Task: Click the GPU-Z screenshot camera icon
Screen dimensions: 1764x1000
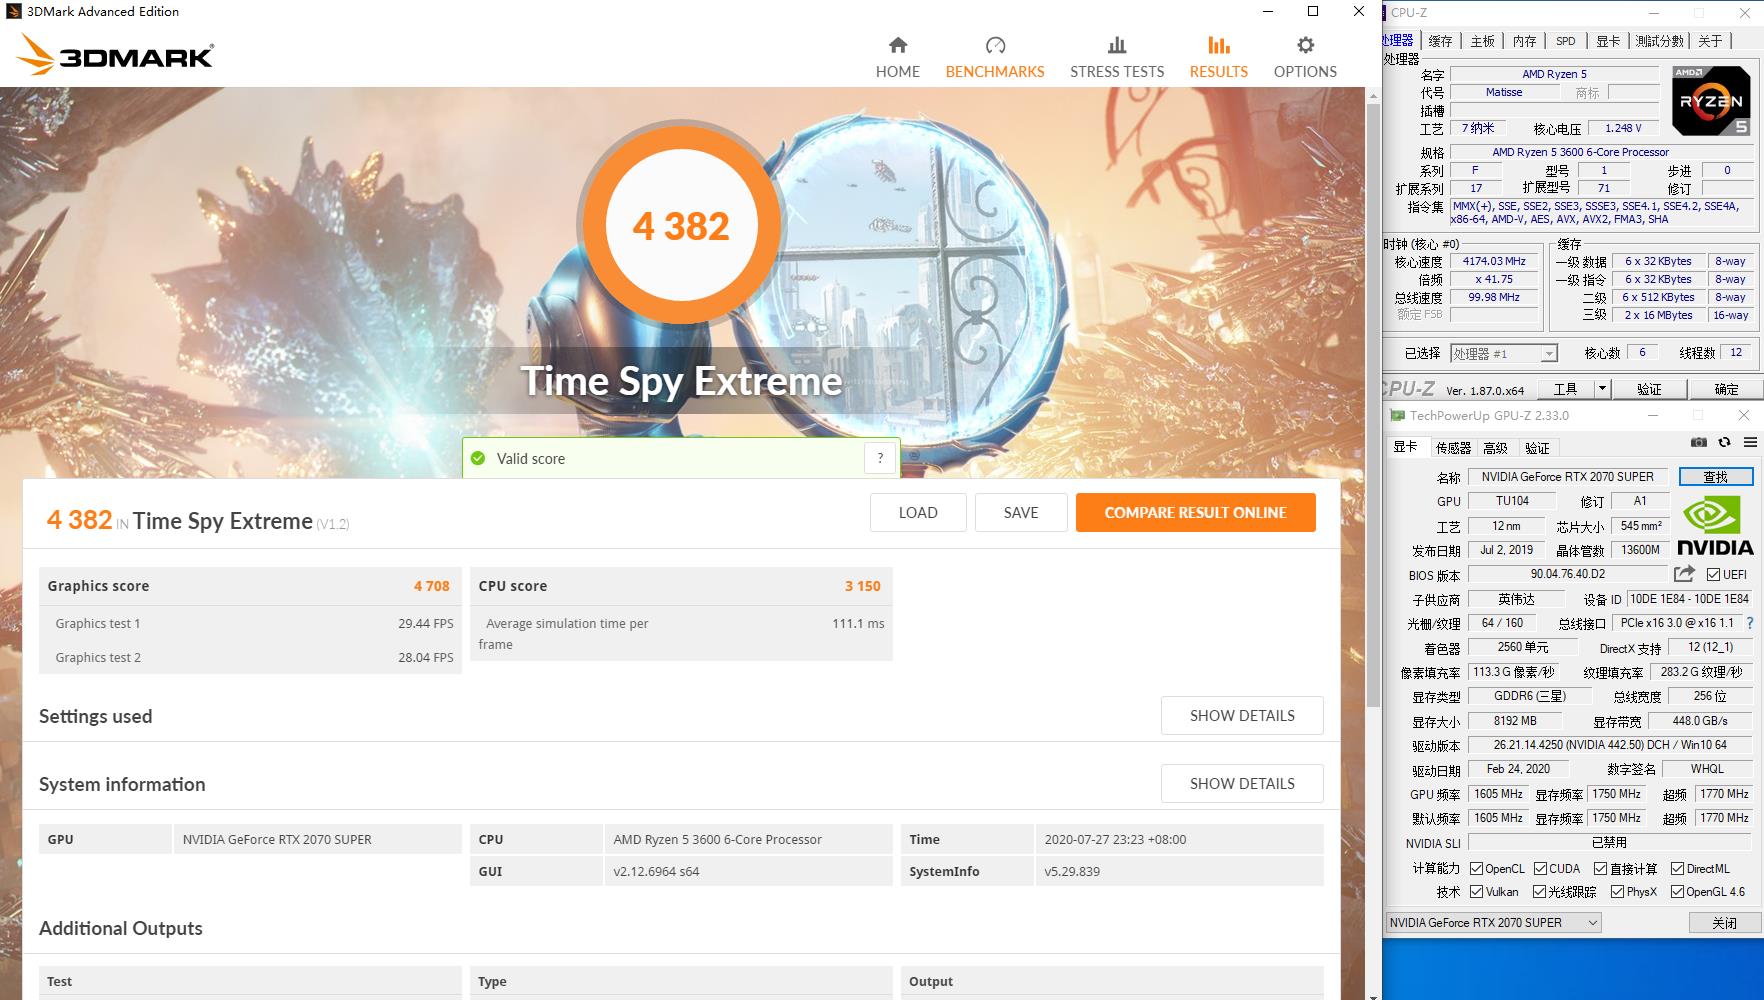Action: coord(1698,442)
